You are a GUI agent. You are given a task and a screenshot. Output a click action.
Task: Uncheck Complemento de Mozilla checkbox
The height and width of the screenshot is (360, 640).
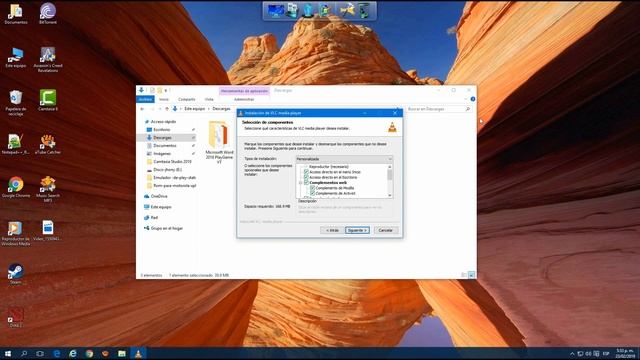313,188
